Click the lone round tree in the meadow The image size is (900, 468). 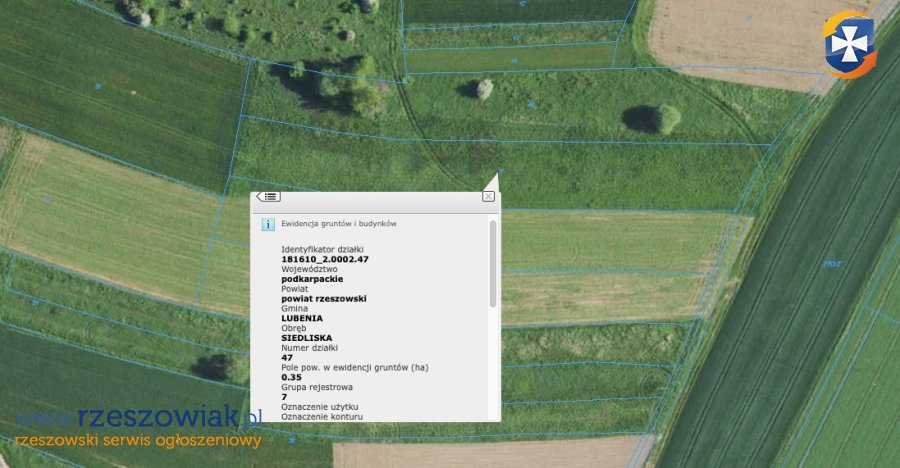(x=667, y=118)
